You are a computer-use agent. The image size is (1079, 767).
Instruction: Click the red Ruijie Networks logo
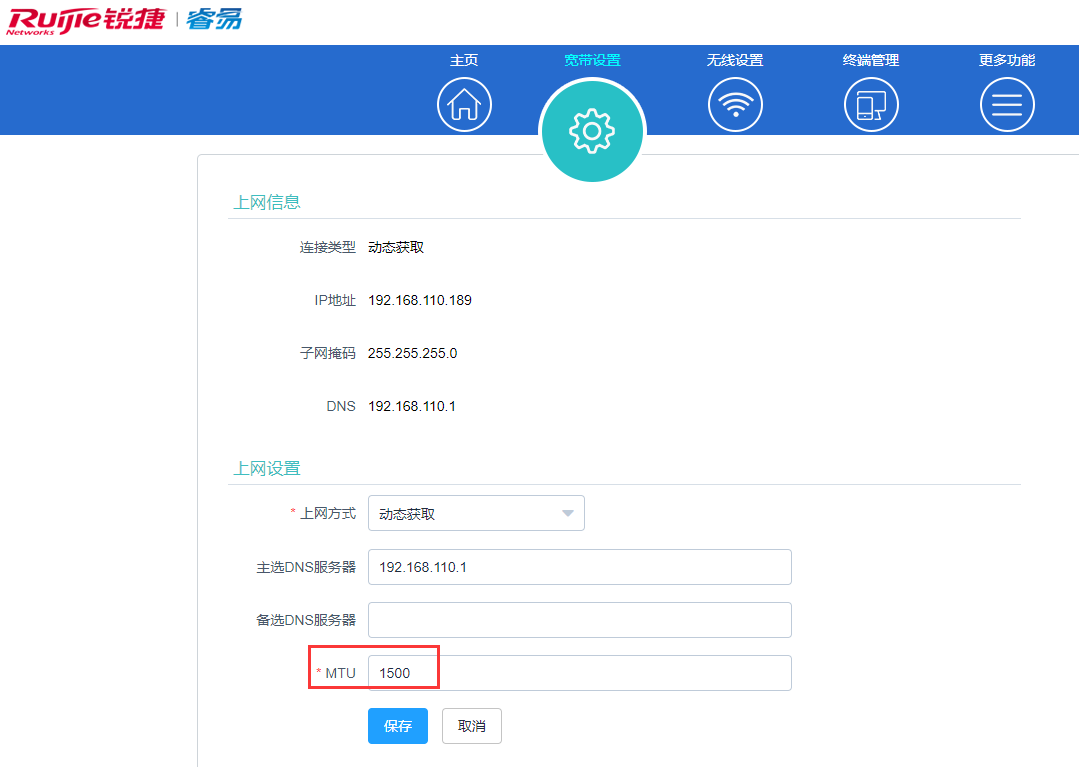(x=86, y=20)
